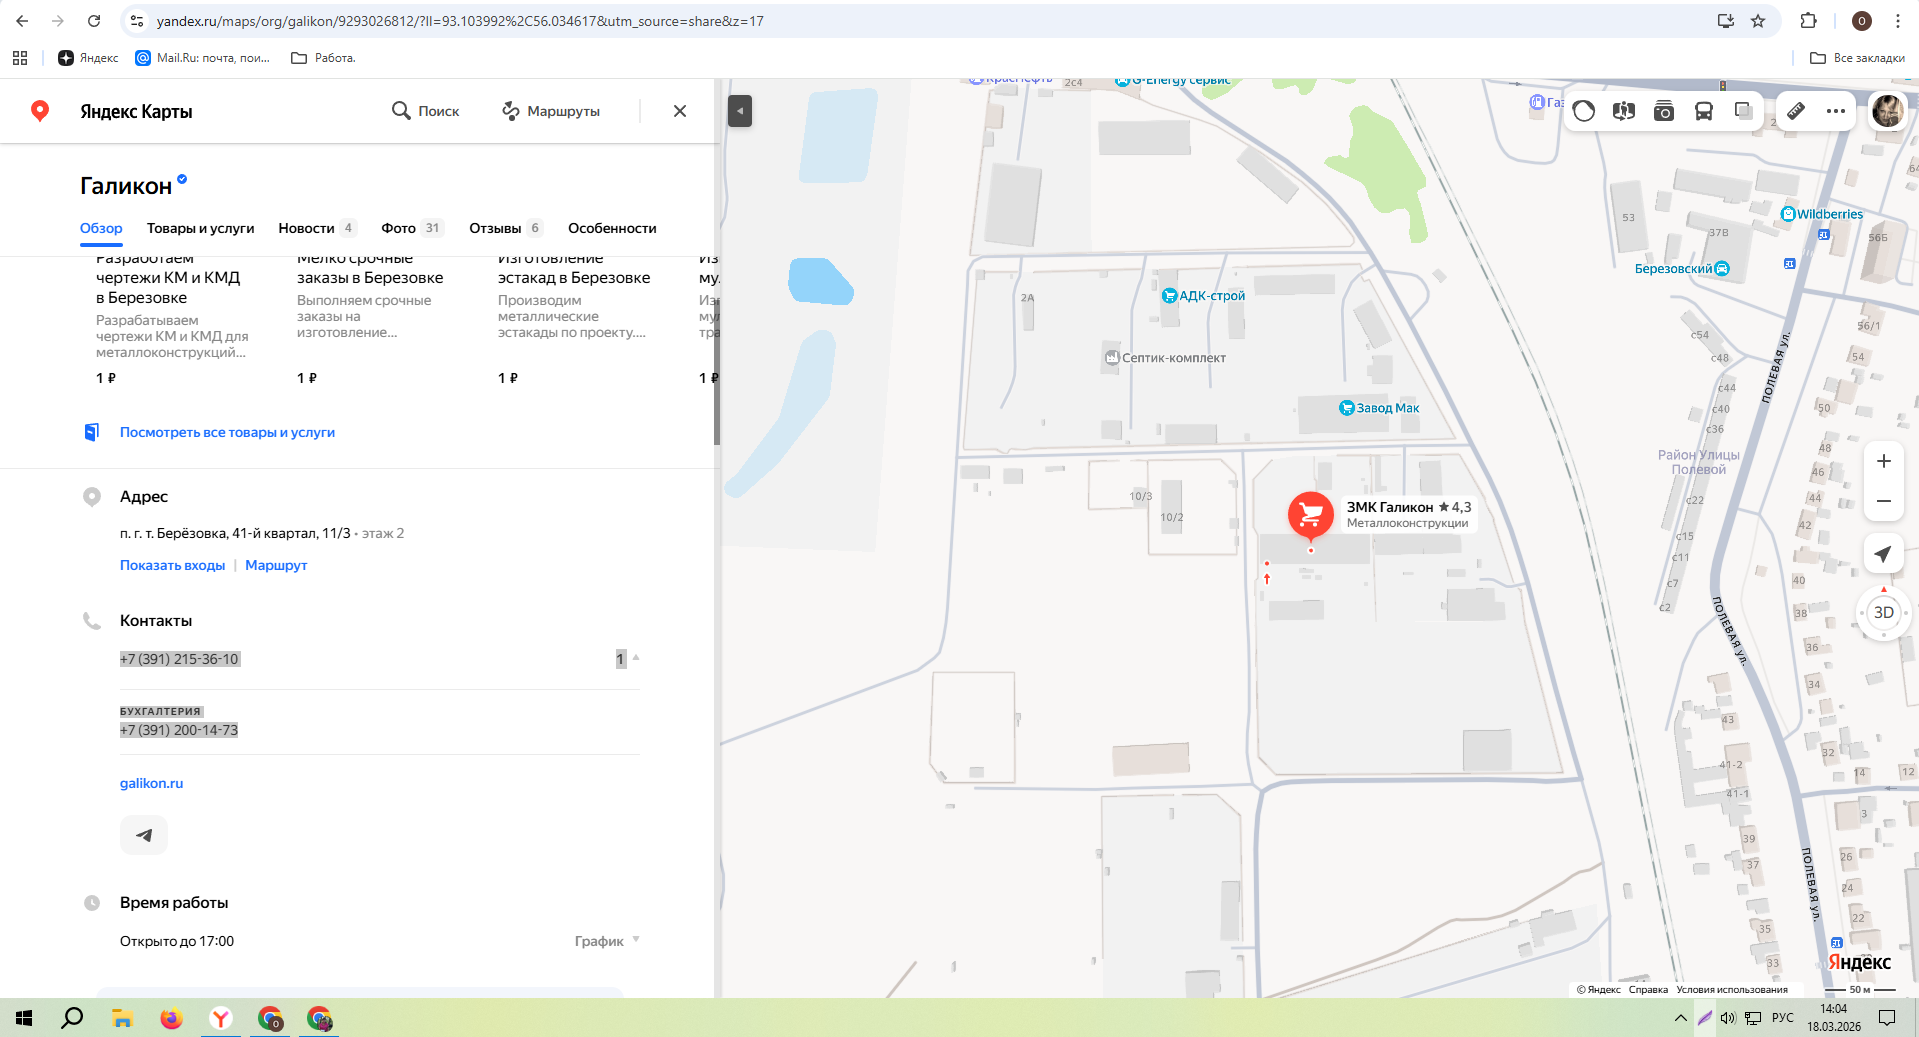The image size is (1919, 1037).
Task: Open map layers selector
Action: (1744, 111)
